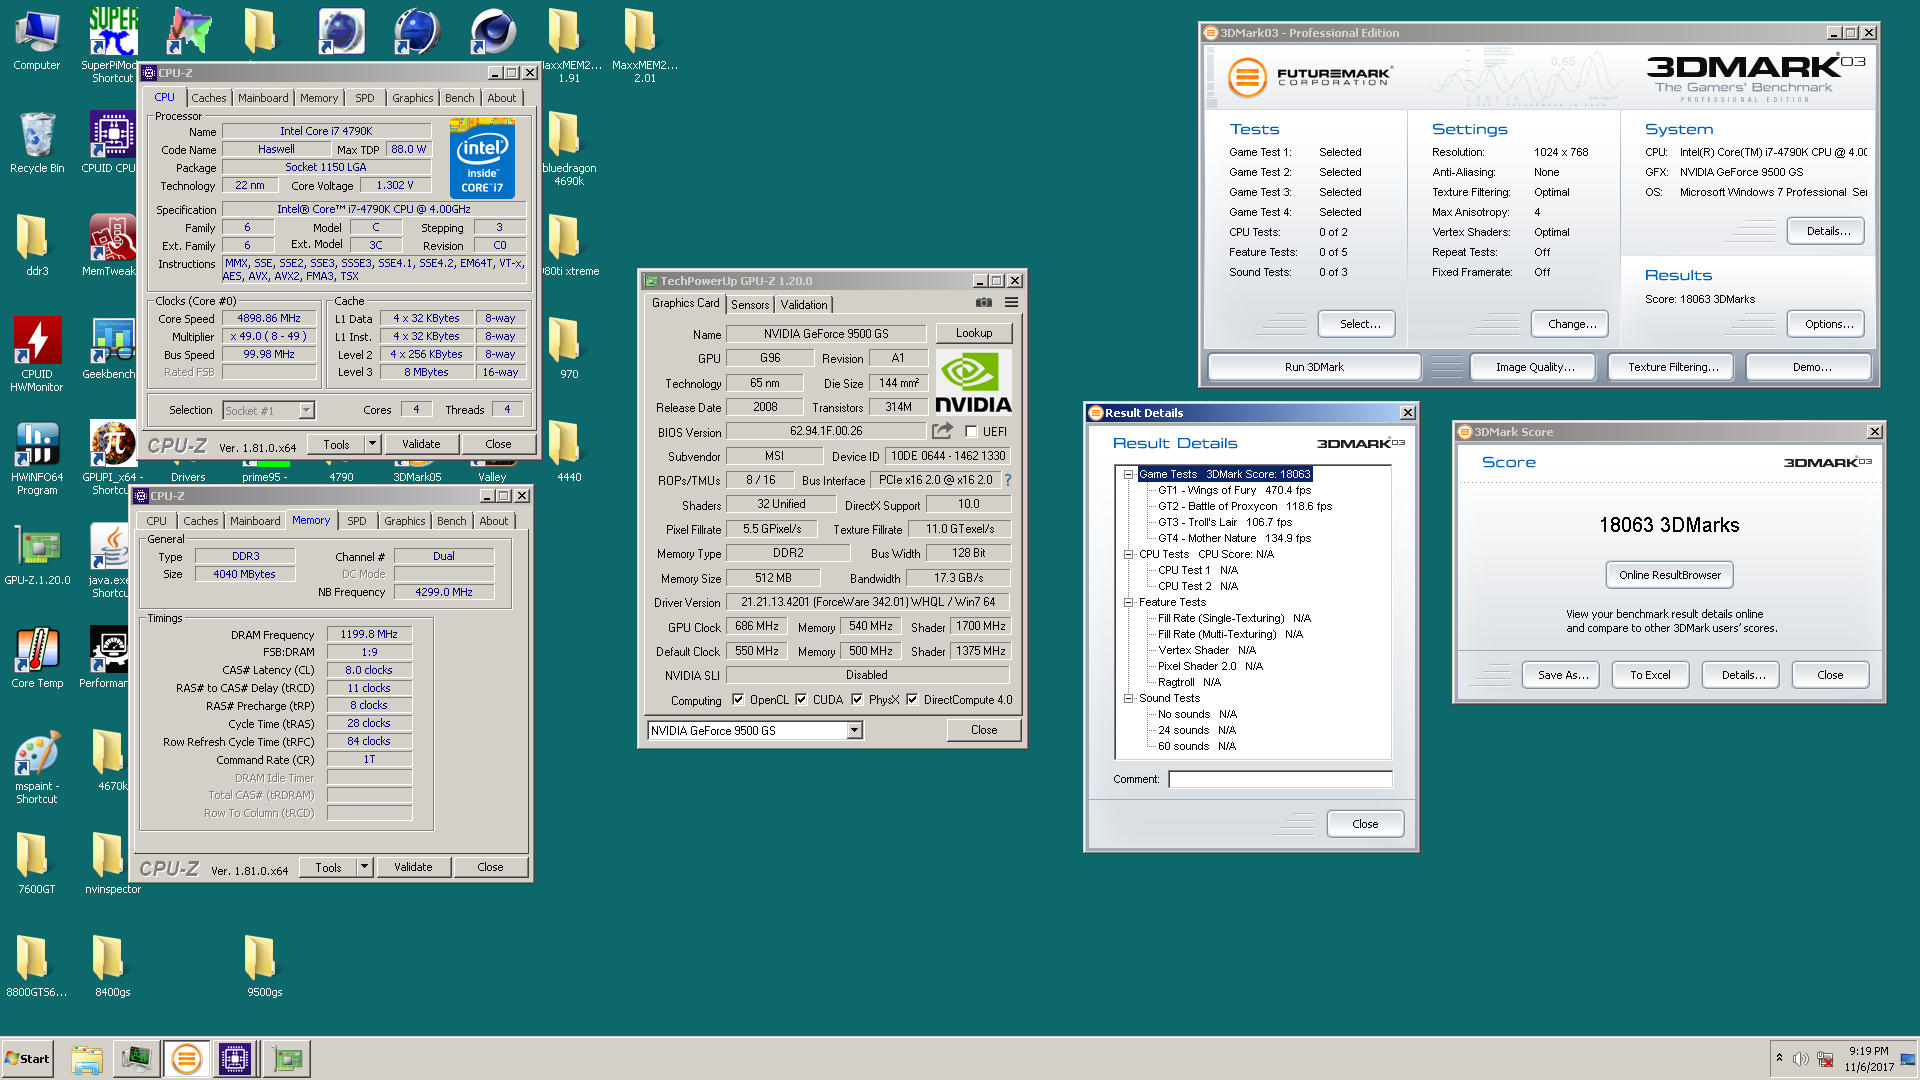Open Tools dropdown arrow in CPU-Z Memory window

[x=364, y=867]
